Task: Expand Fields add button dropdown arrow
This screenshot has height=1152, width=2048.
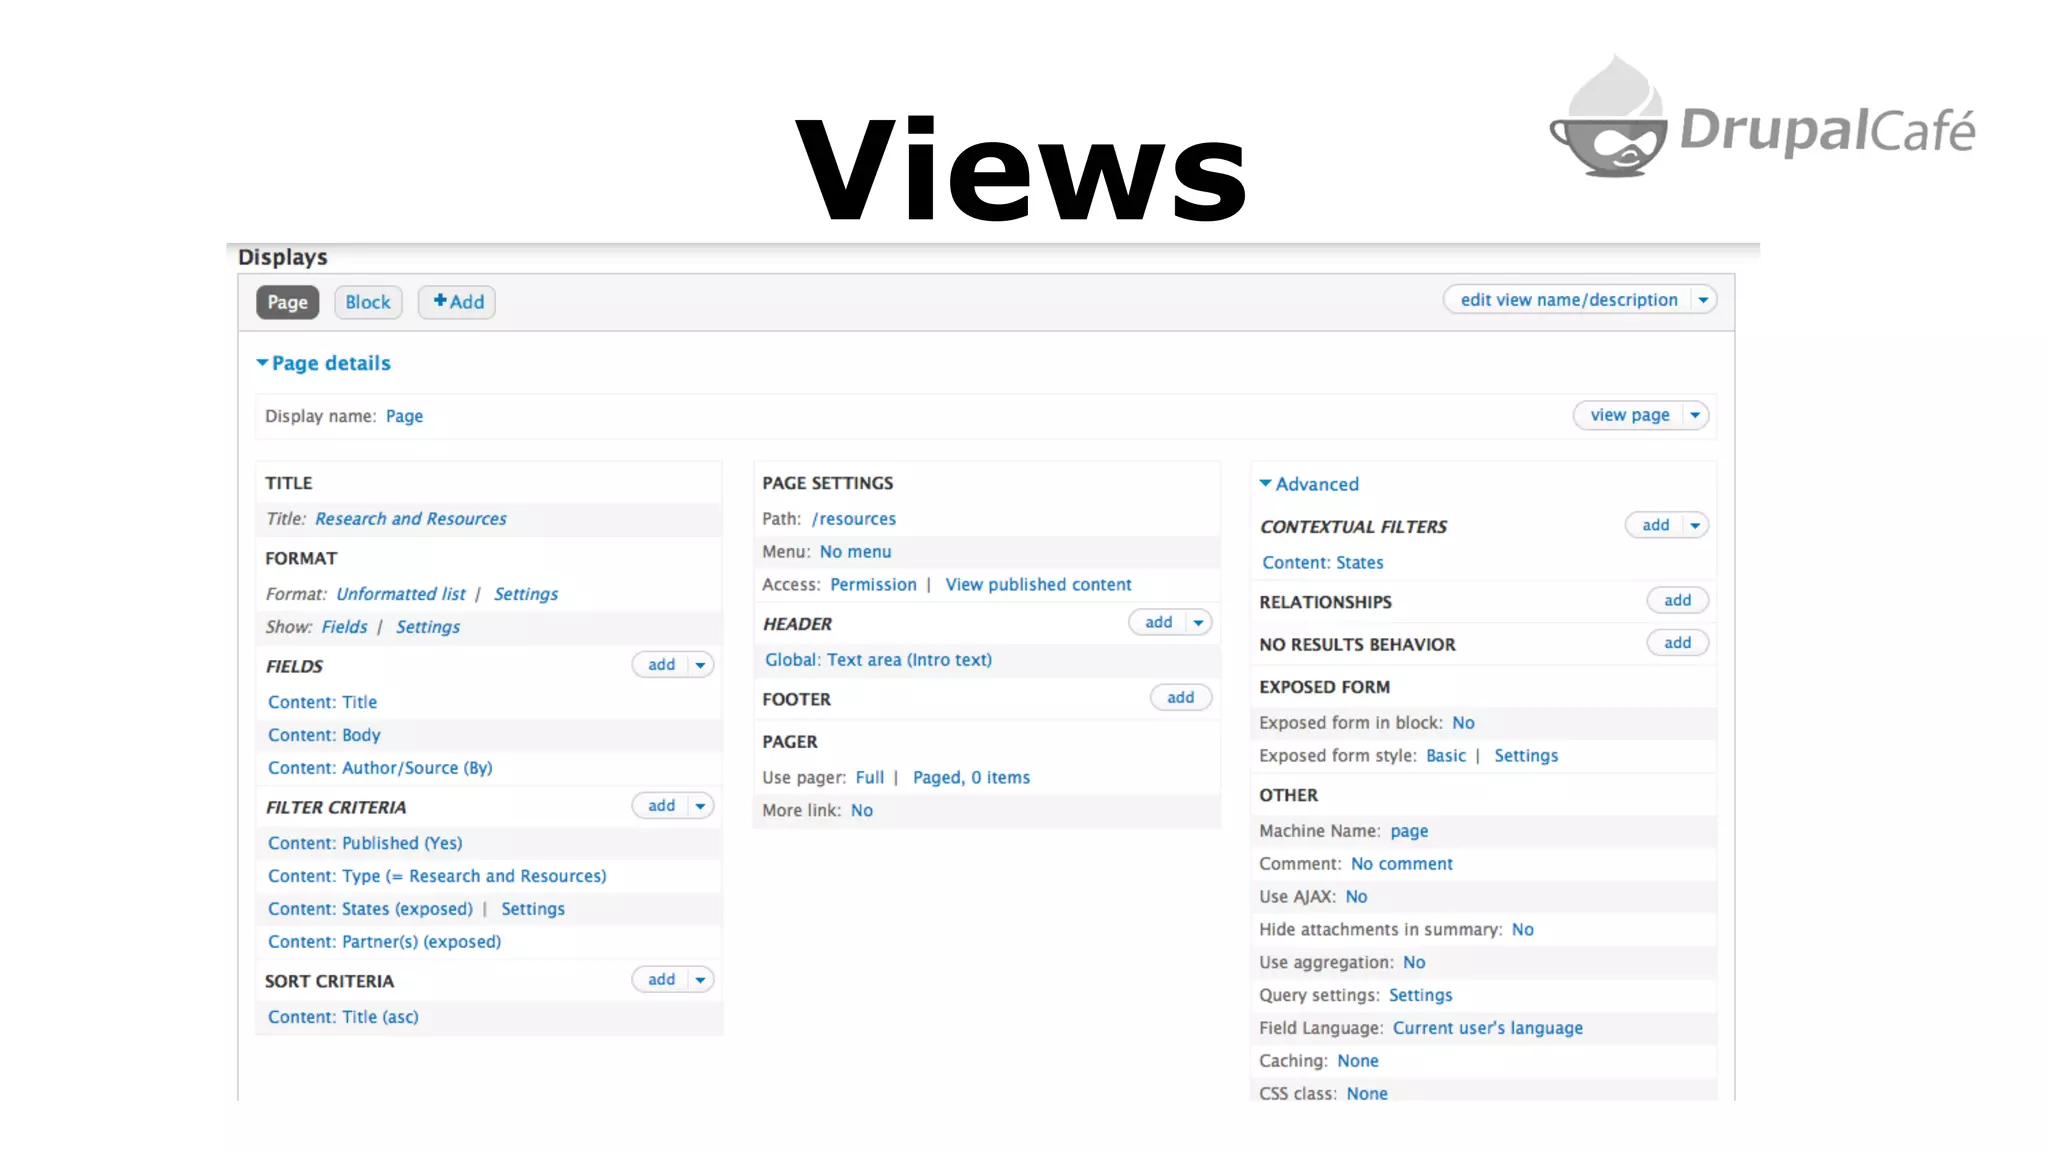Action: [x=700, y=665]
